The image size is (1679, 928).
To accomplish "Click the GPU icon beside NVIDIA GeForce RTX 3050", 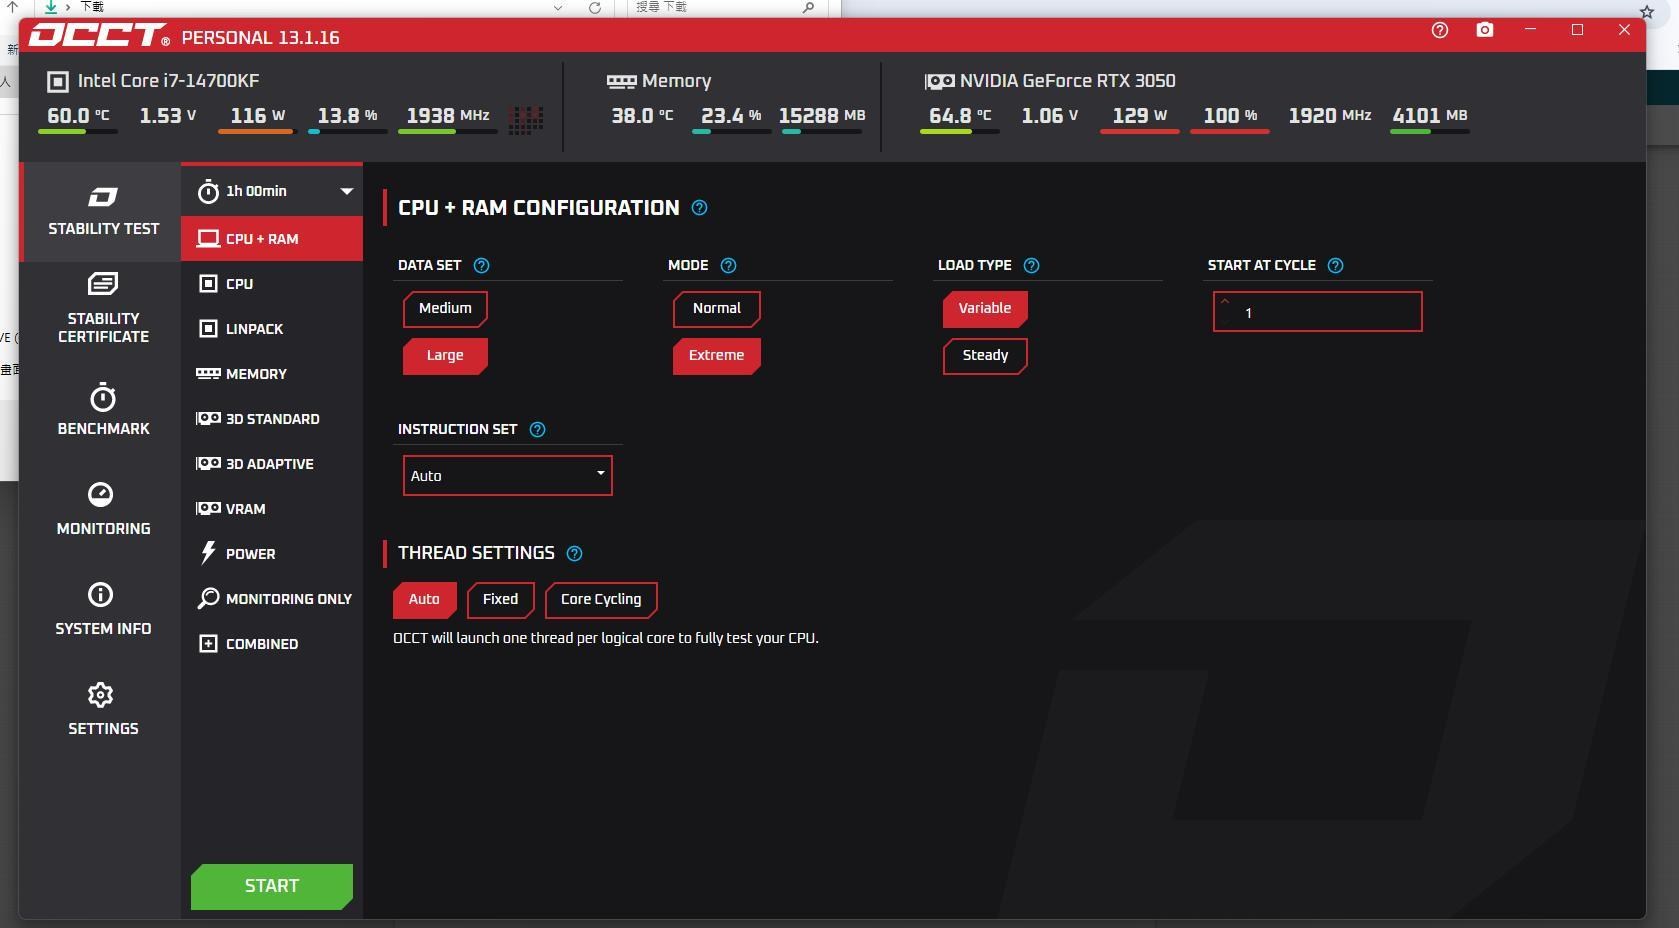I will pos(939,81).
